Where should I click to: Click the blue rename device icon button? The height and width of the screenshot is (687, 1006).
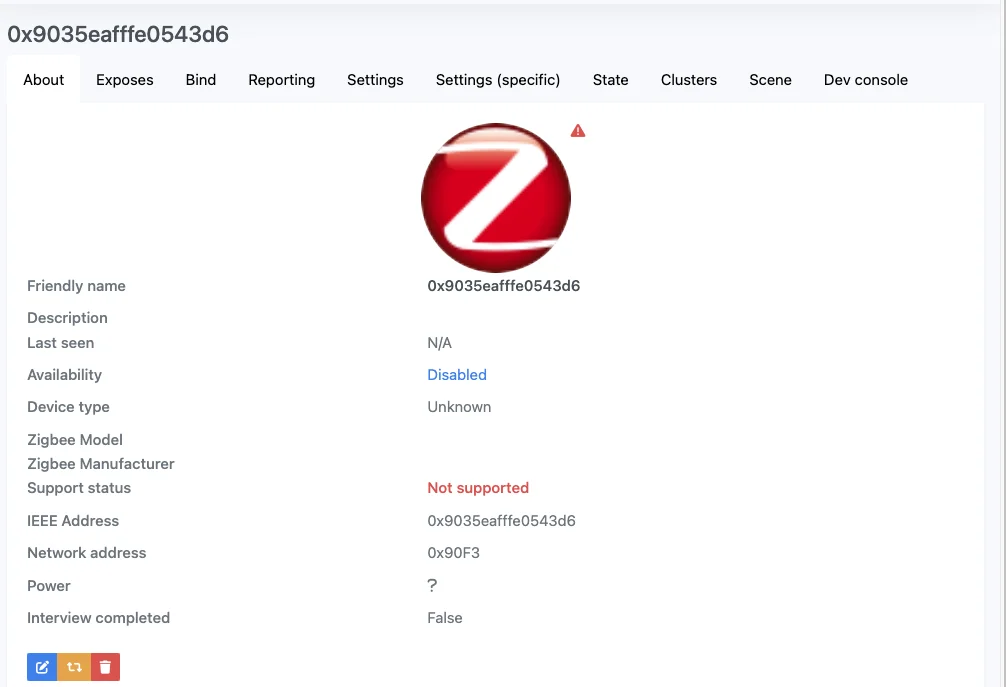pyautogui.click(x=42, y=667)
